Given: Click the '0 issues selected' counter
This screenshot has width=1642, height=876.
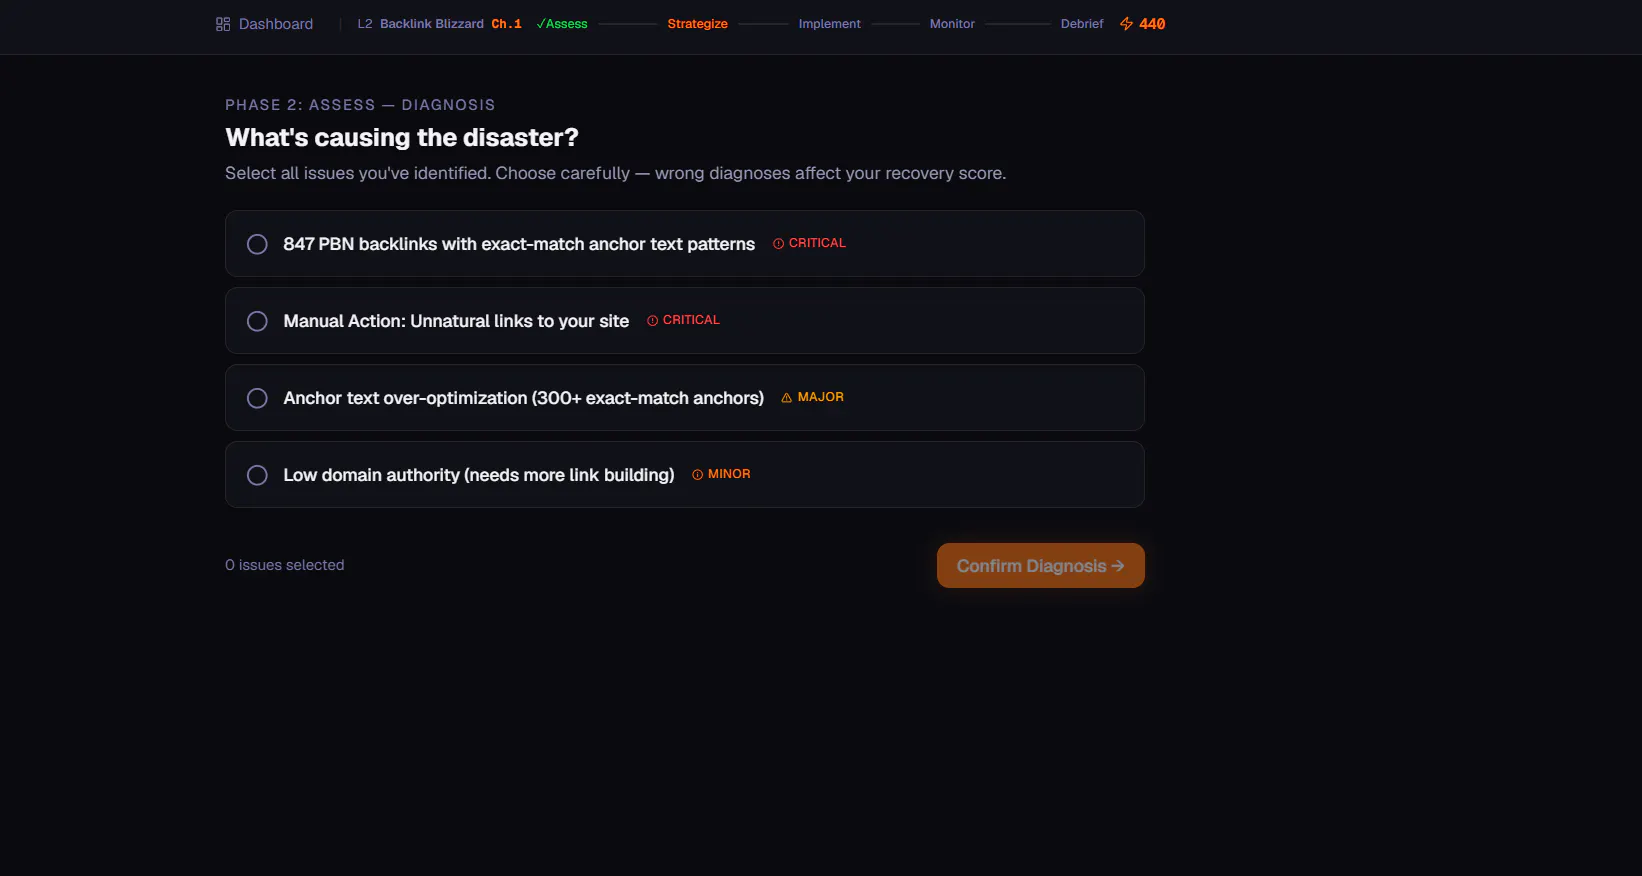Looking at the screenshot, I should tap(285, 565).
